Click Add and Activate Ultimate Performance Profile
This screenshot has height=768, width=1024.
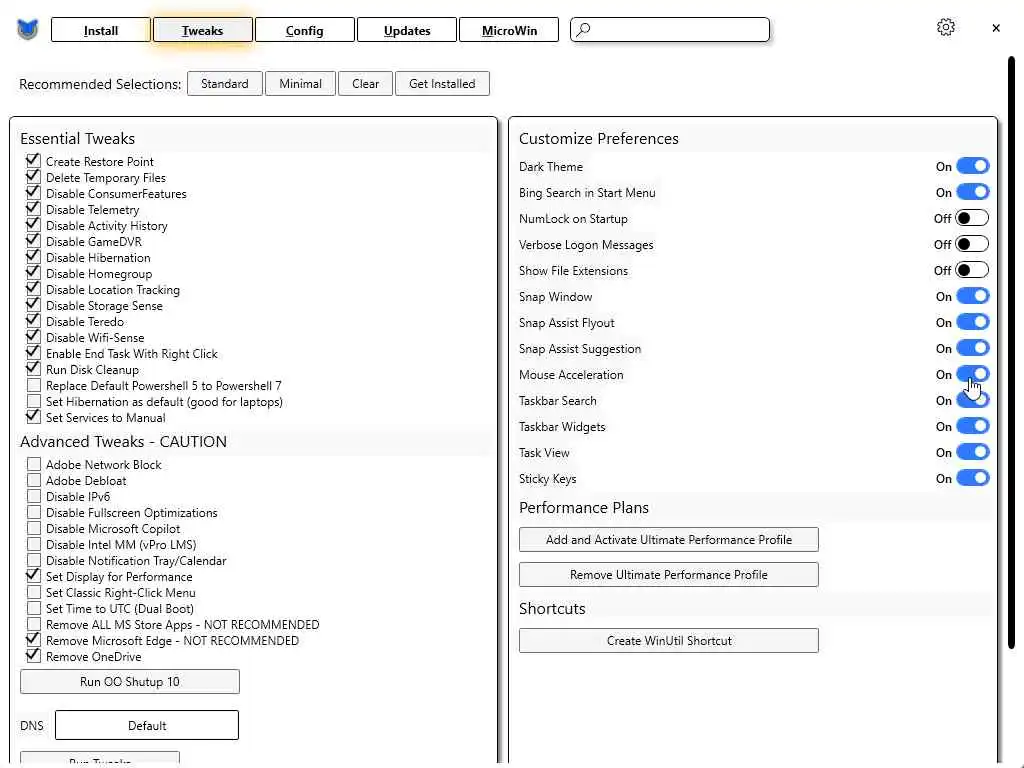coord(669,539)
